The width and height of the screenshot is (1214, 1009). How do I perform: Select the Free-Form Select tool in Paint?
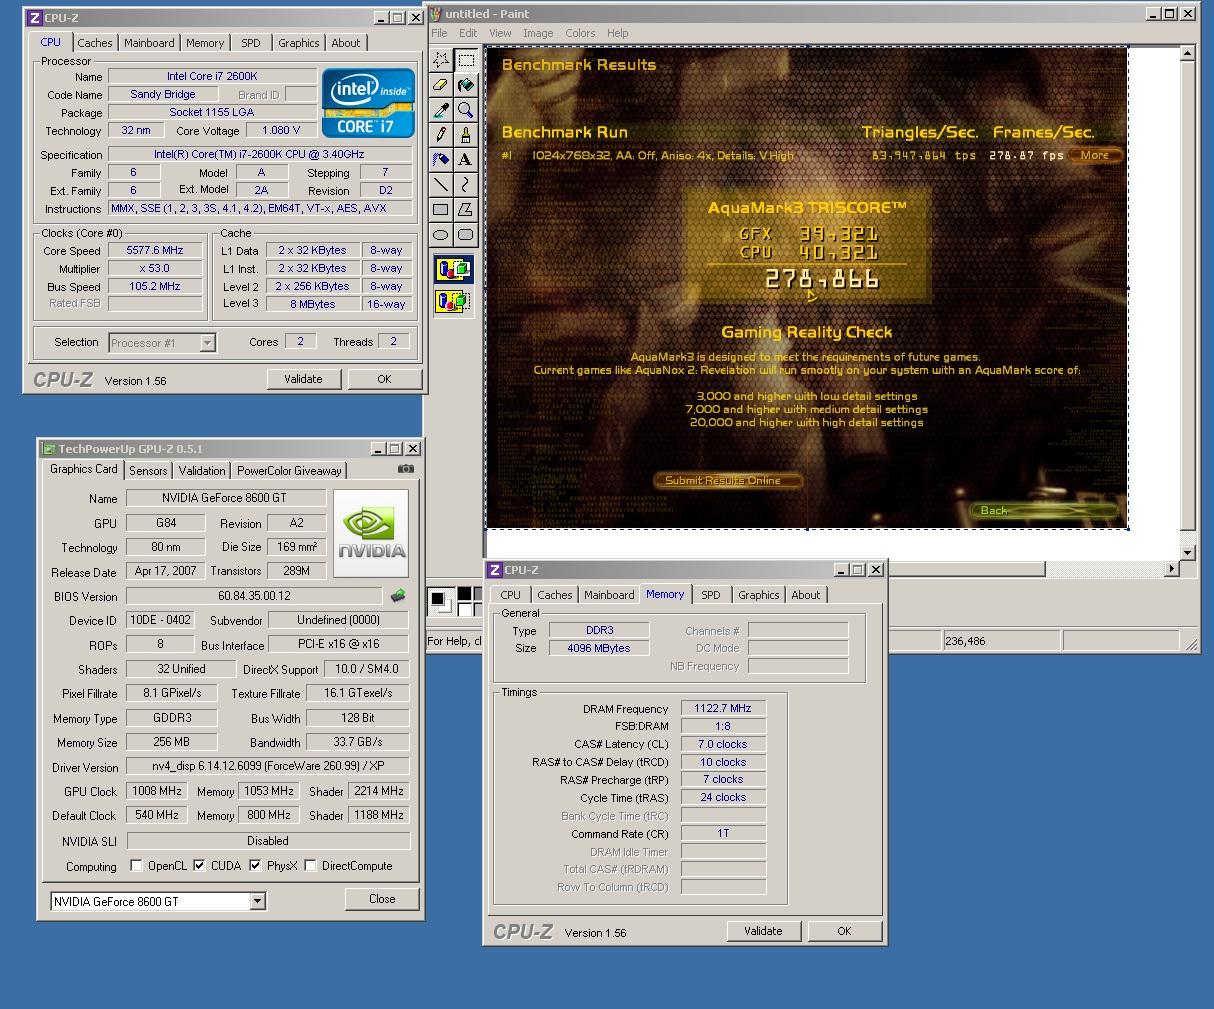click(x=441, y=60)
